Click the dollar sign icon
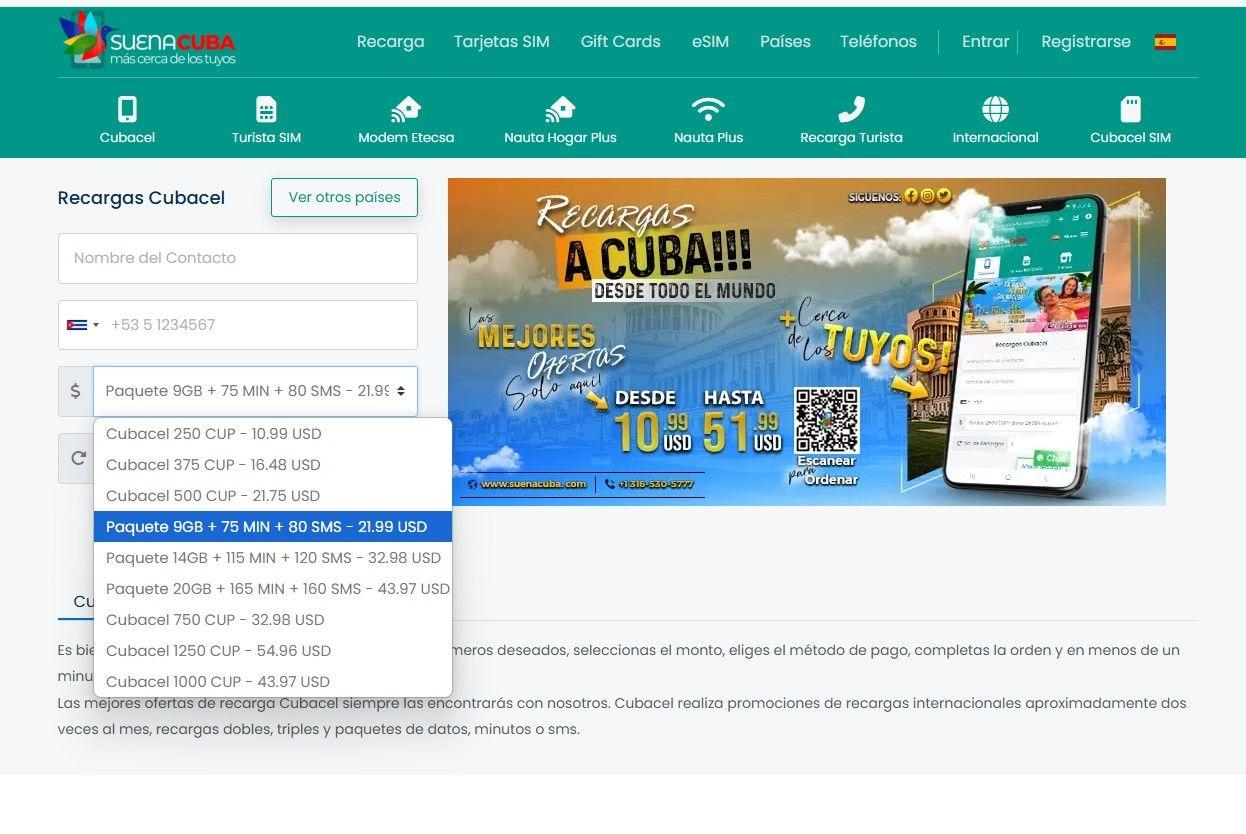1246x834 pixels. coord(75,391)
